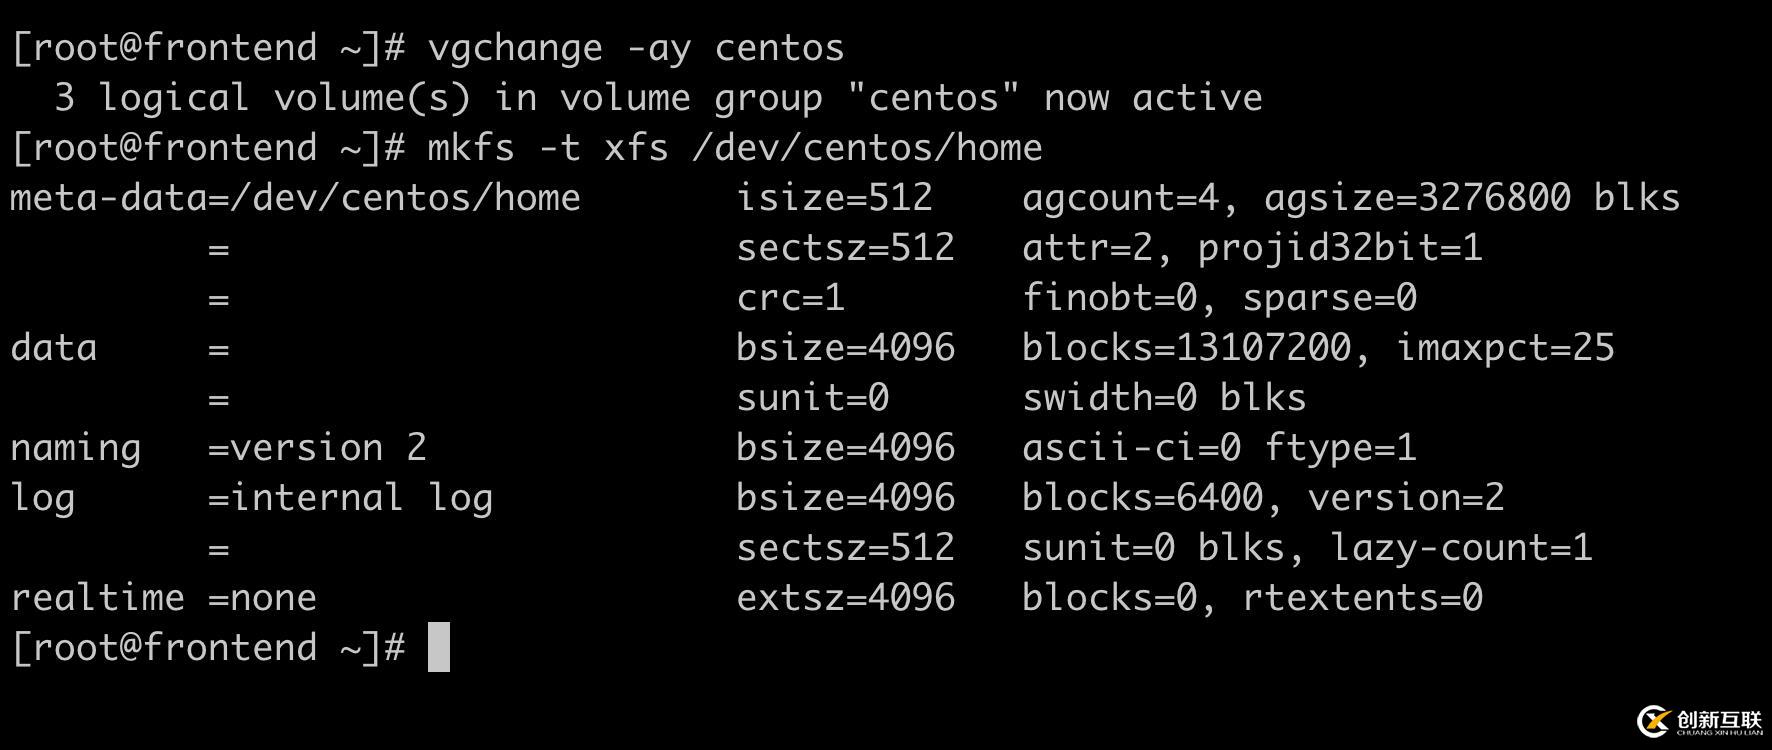This screenshot has height=750, width=1772.
Task: Click the watermark logo icon bottom right
Action: click(x=1654, y=720)
